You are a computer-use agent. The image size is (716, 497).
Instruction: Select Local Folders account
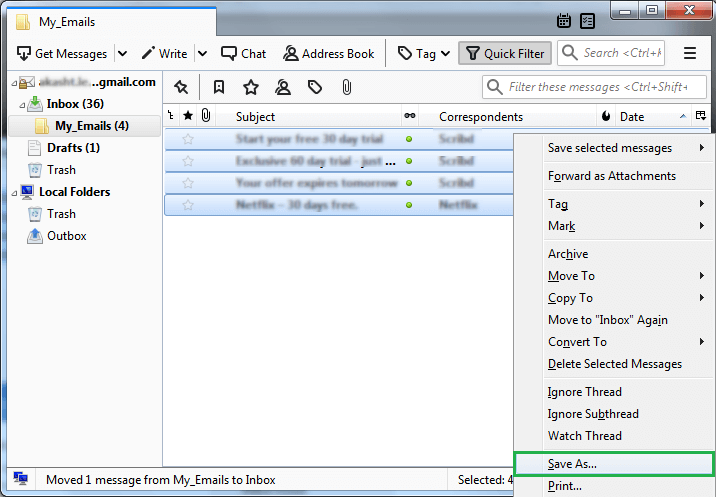point(74,191)
